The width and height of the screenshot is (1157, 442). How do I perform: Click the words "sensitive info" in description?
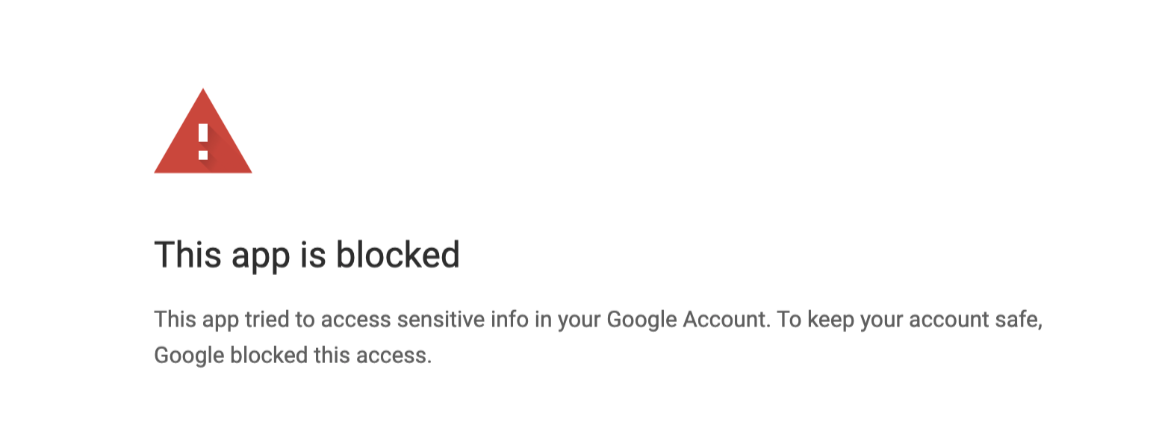(x=461, y=322)
